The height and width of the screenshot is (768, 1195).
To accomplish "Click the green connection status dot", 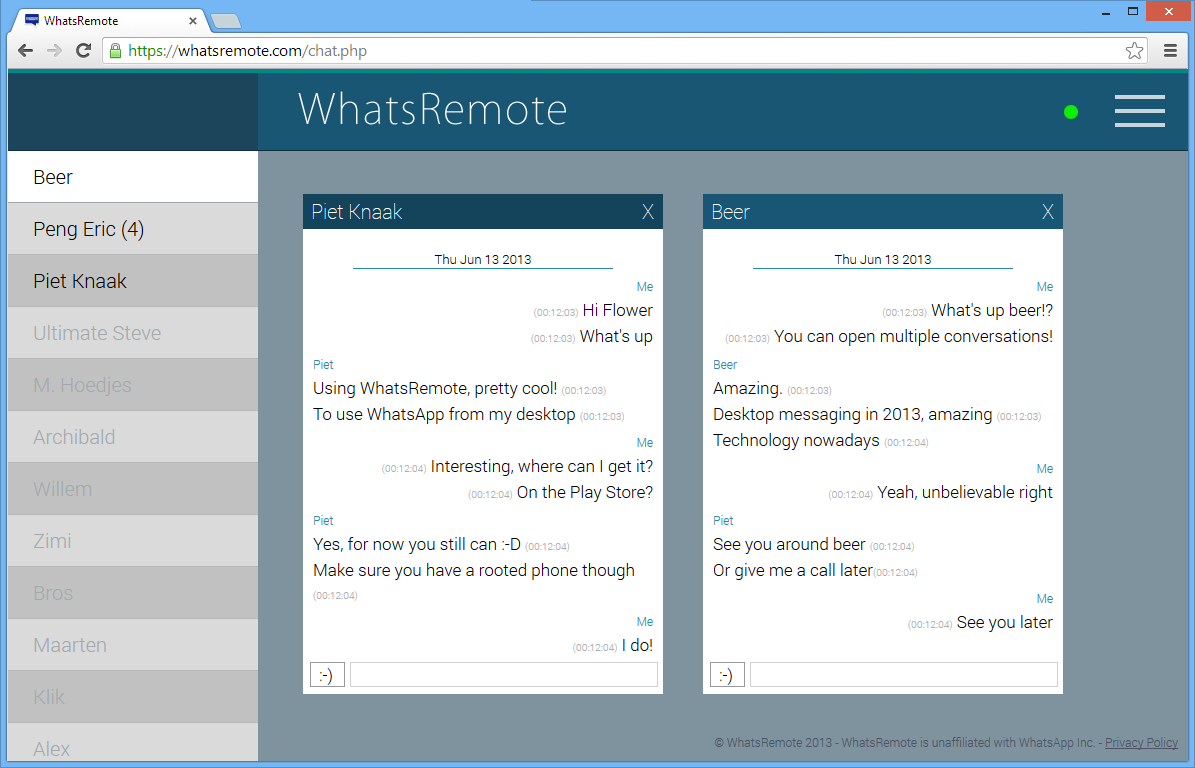I will pos(1071,112).
